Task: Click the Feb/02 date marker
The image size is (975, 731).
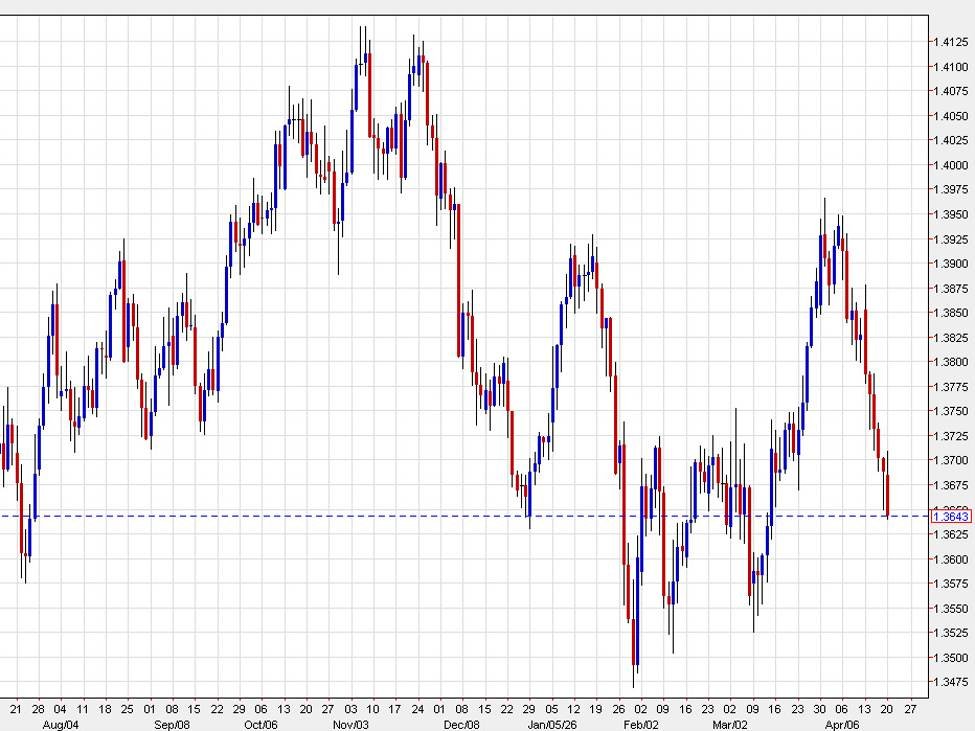Action: (640, 723)
